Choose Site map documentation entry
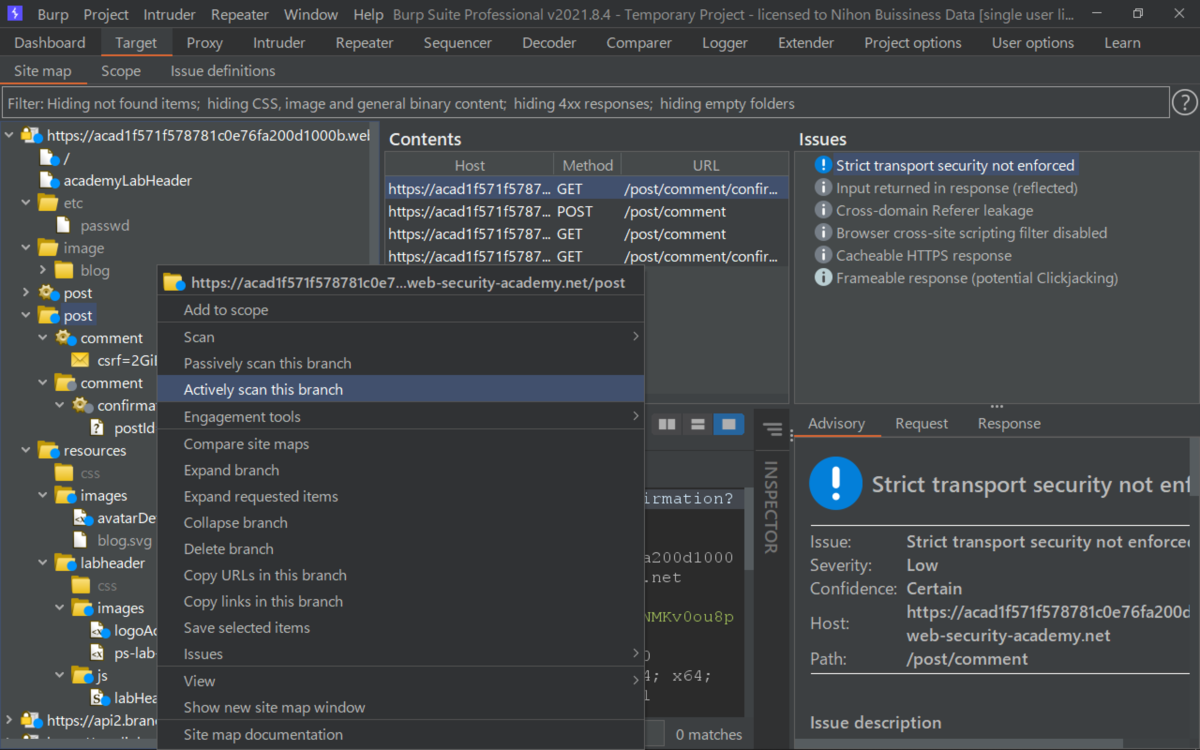1200x750 pixels. coord(401,734)
